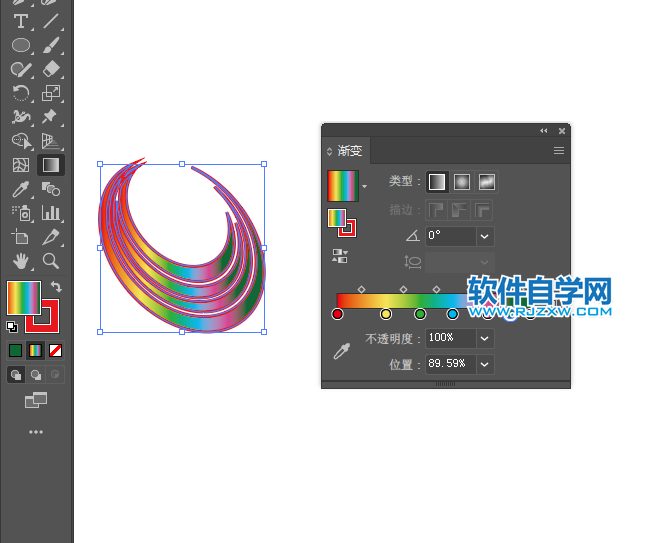The height and width of the screenshot is (543, 660).
Task: Select the Mesh tool
Action: (21, 165)
